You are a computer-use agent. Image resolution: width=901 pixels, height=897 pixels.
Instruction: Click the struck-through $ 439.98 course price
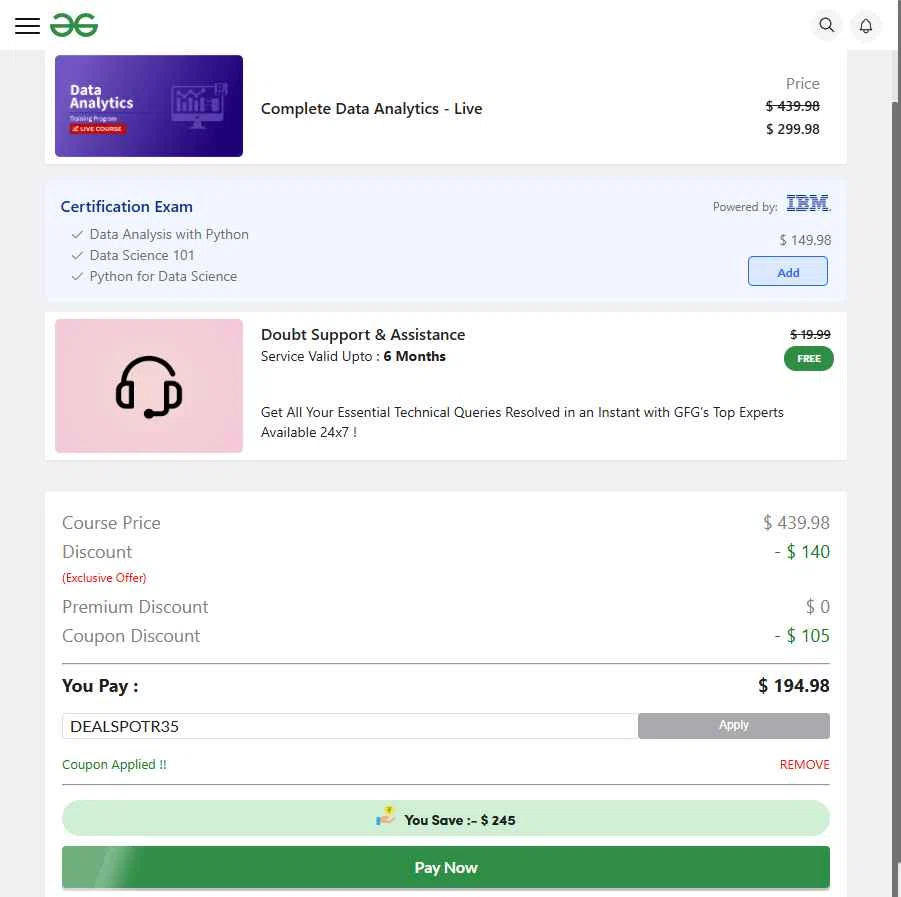(792, 106)
